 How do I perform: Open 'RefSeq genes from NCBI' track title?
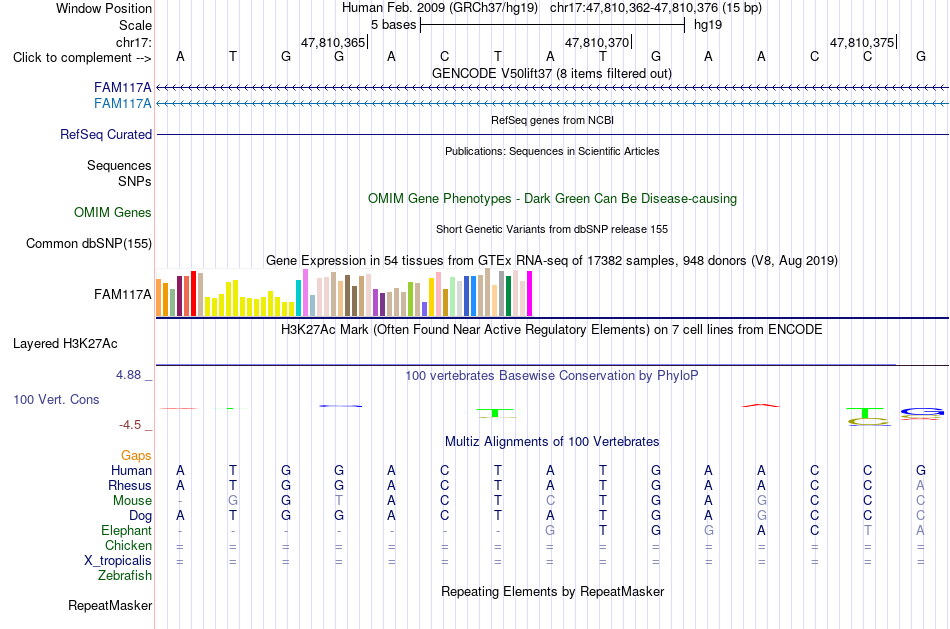552,120
